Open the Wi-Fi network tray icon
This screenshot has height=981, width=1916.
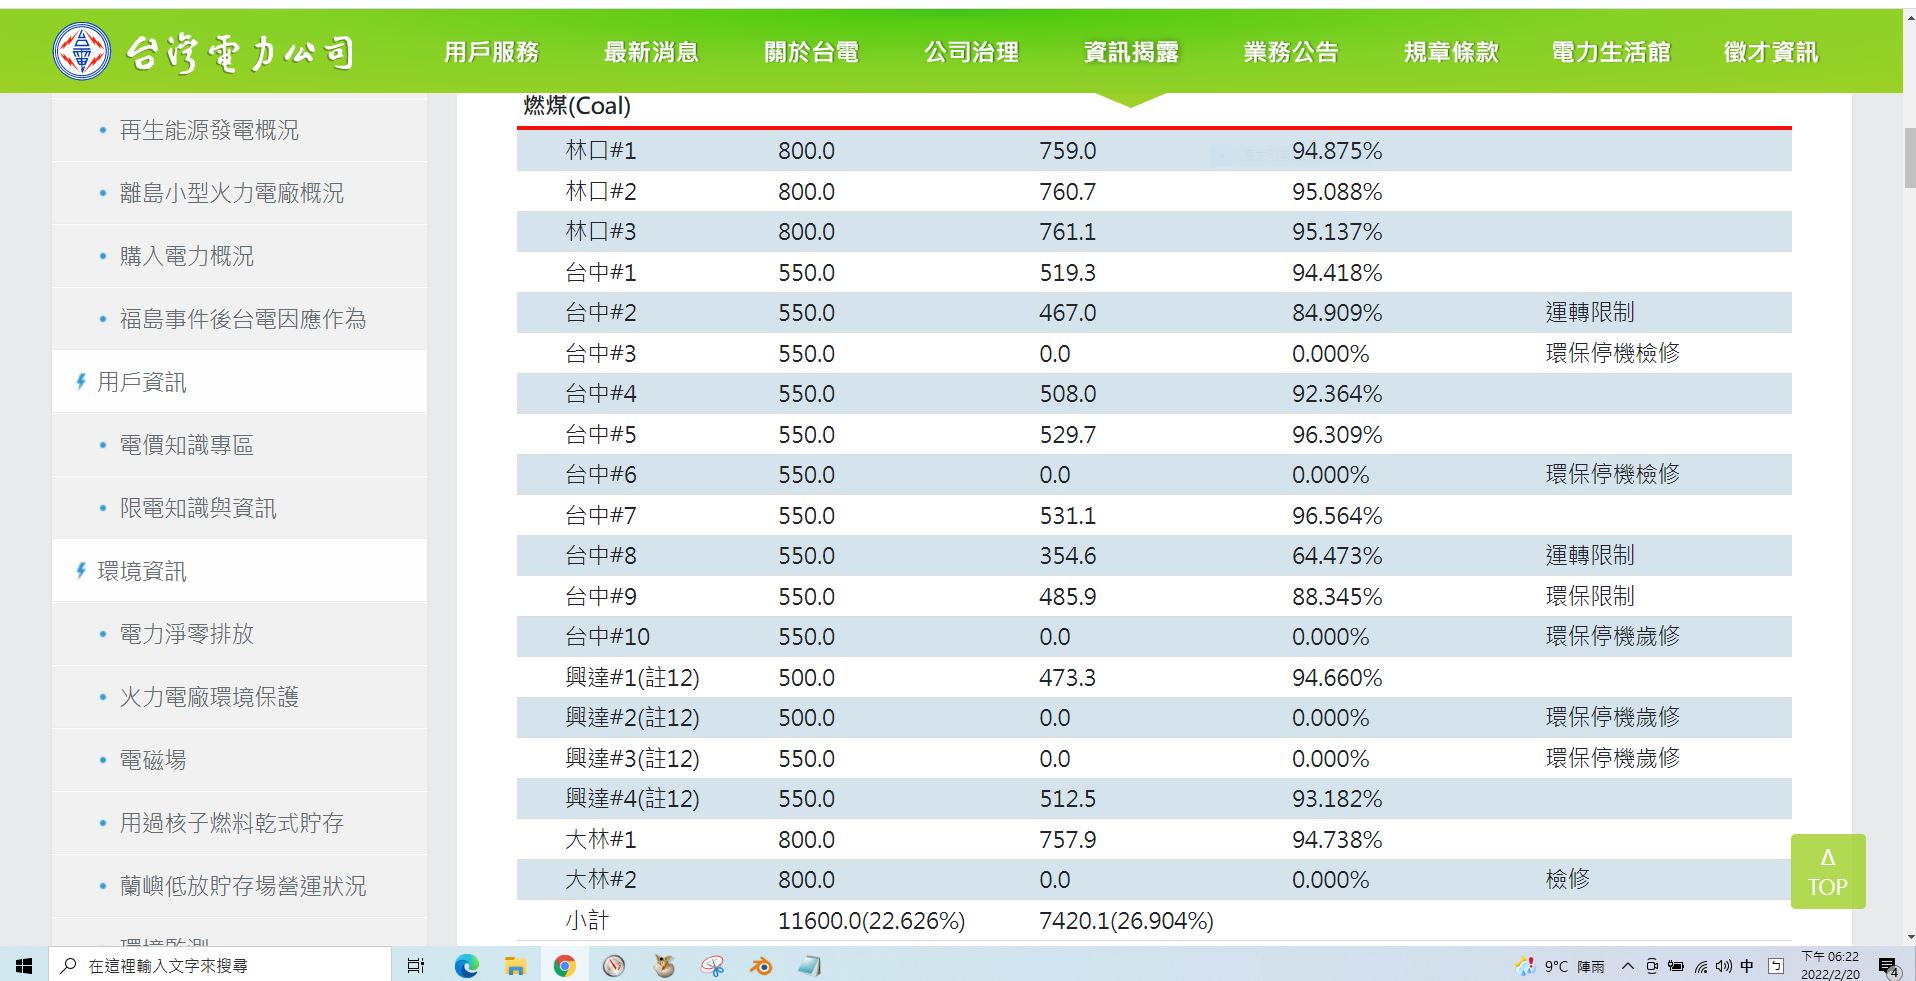click(1701, 966)
